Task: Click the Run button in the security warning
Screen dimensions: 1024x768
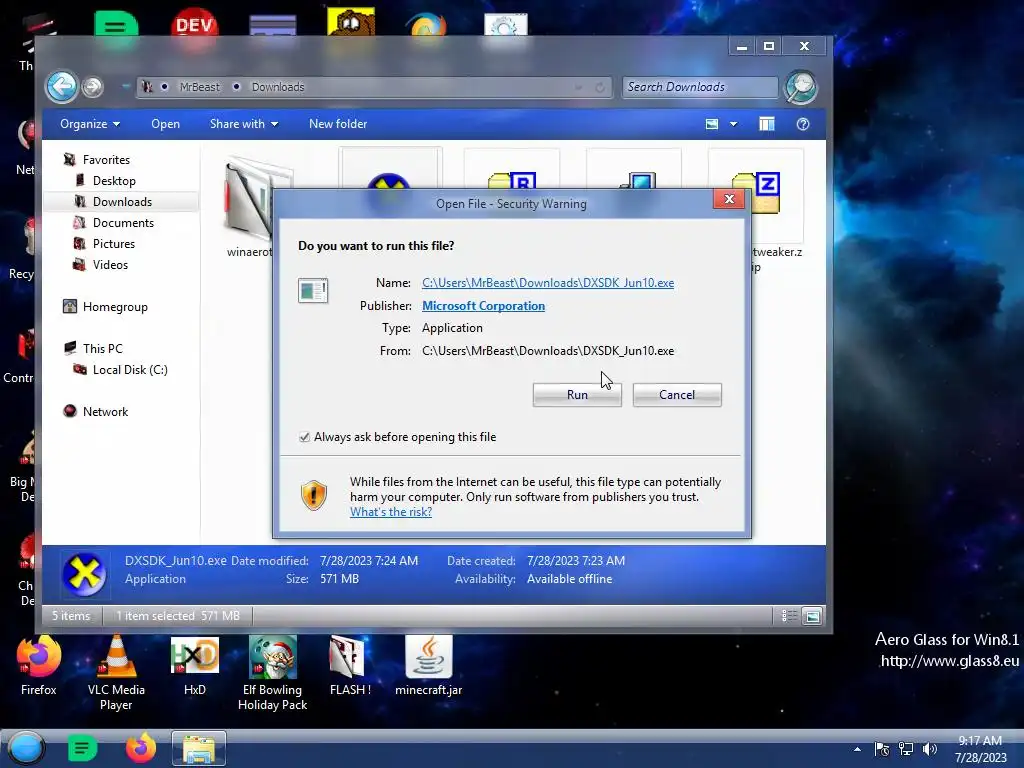Action: [577, 394]
